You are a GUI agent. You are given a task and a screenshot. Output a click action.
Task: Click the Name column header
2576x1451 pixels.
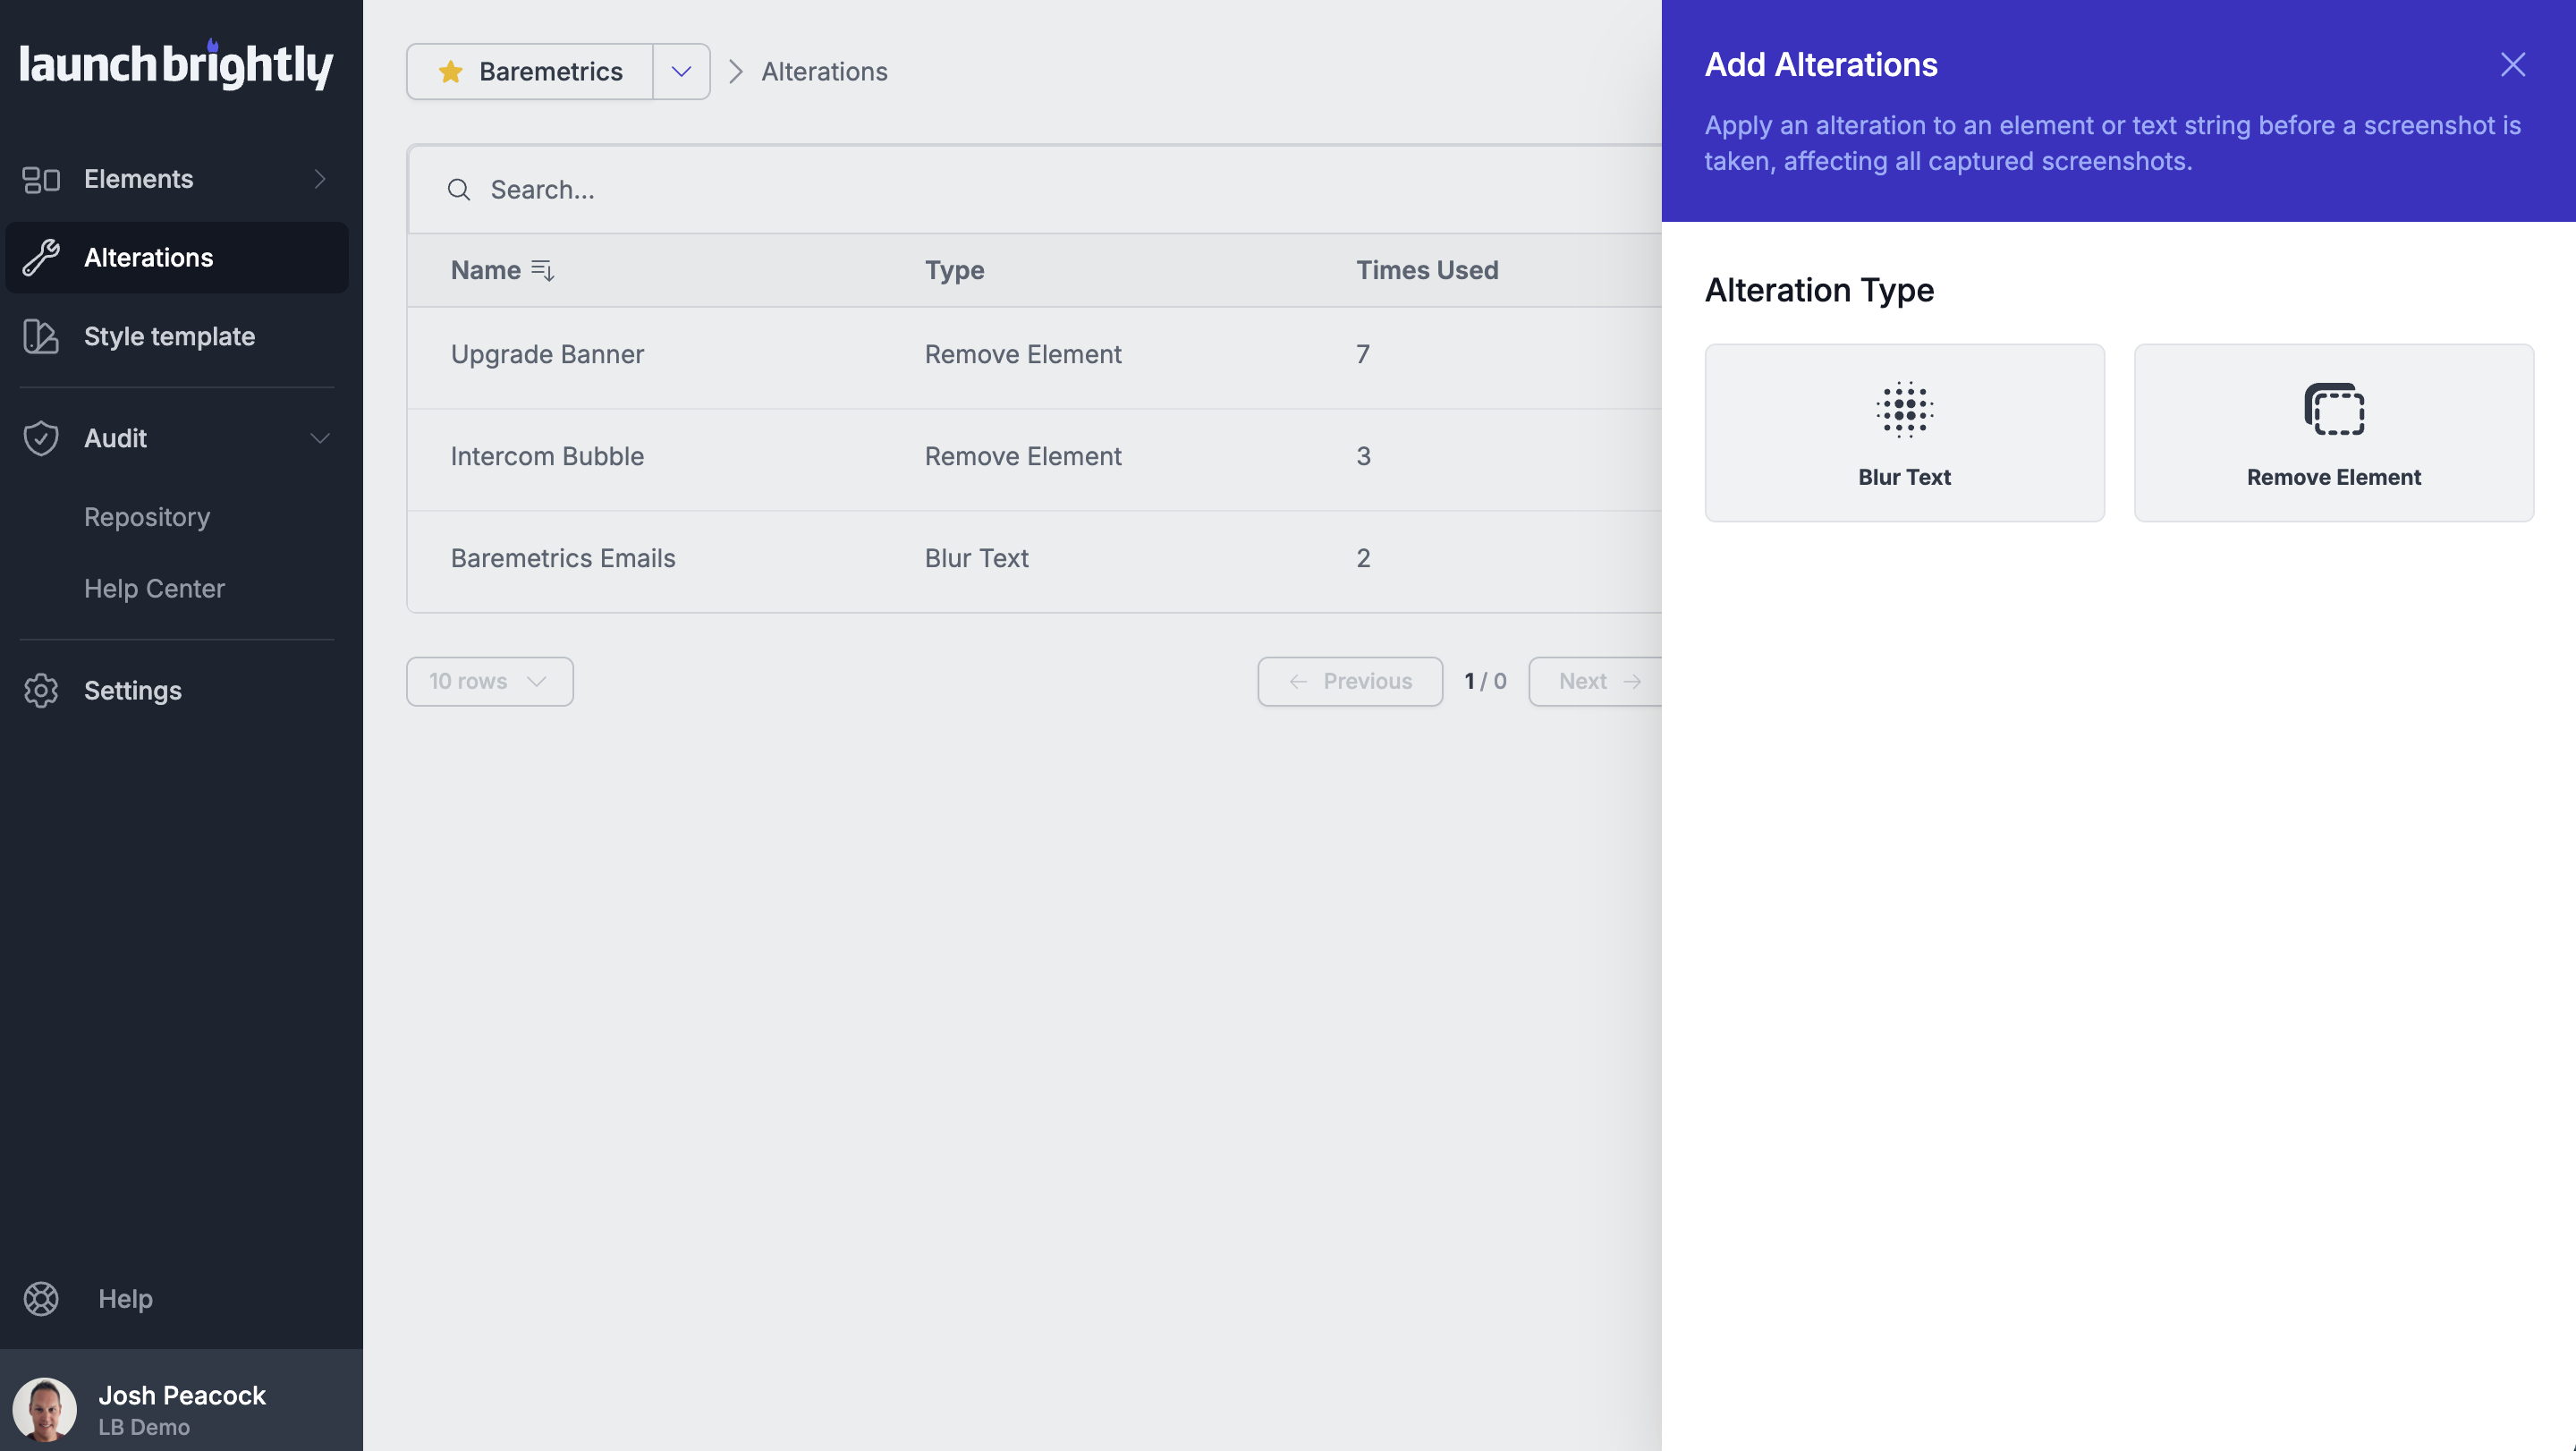(486, 270)
